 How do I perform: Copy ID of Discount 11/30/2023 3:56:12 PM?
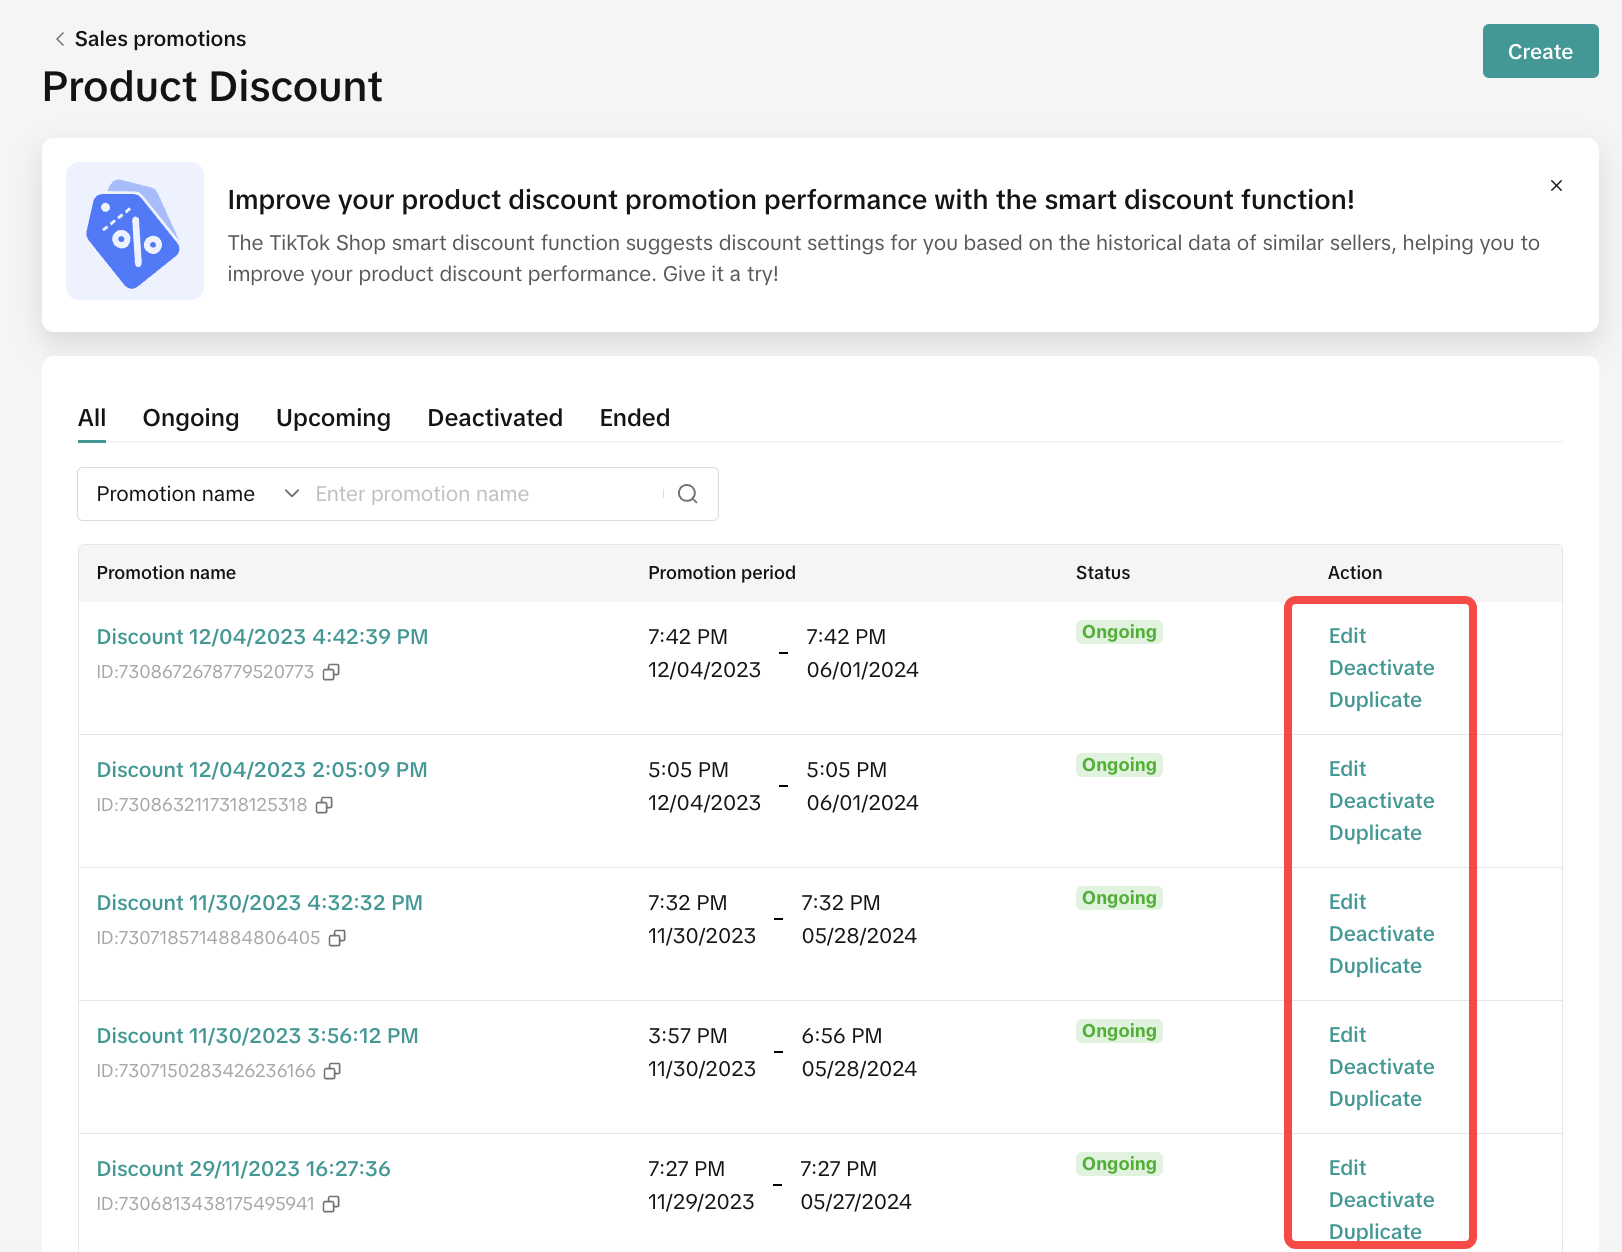[x=333, y=1071]
